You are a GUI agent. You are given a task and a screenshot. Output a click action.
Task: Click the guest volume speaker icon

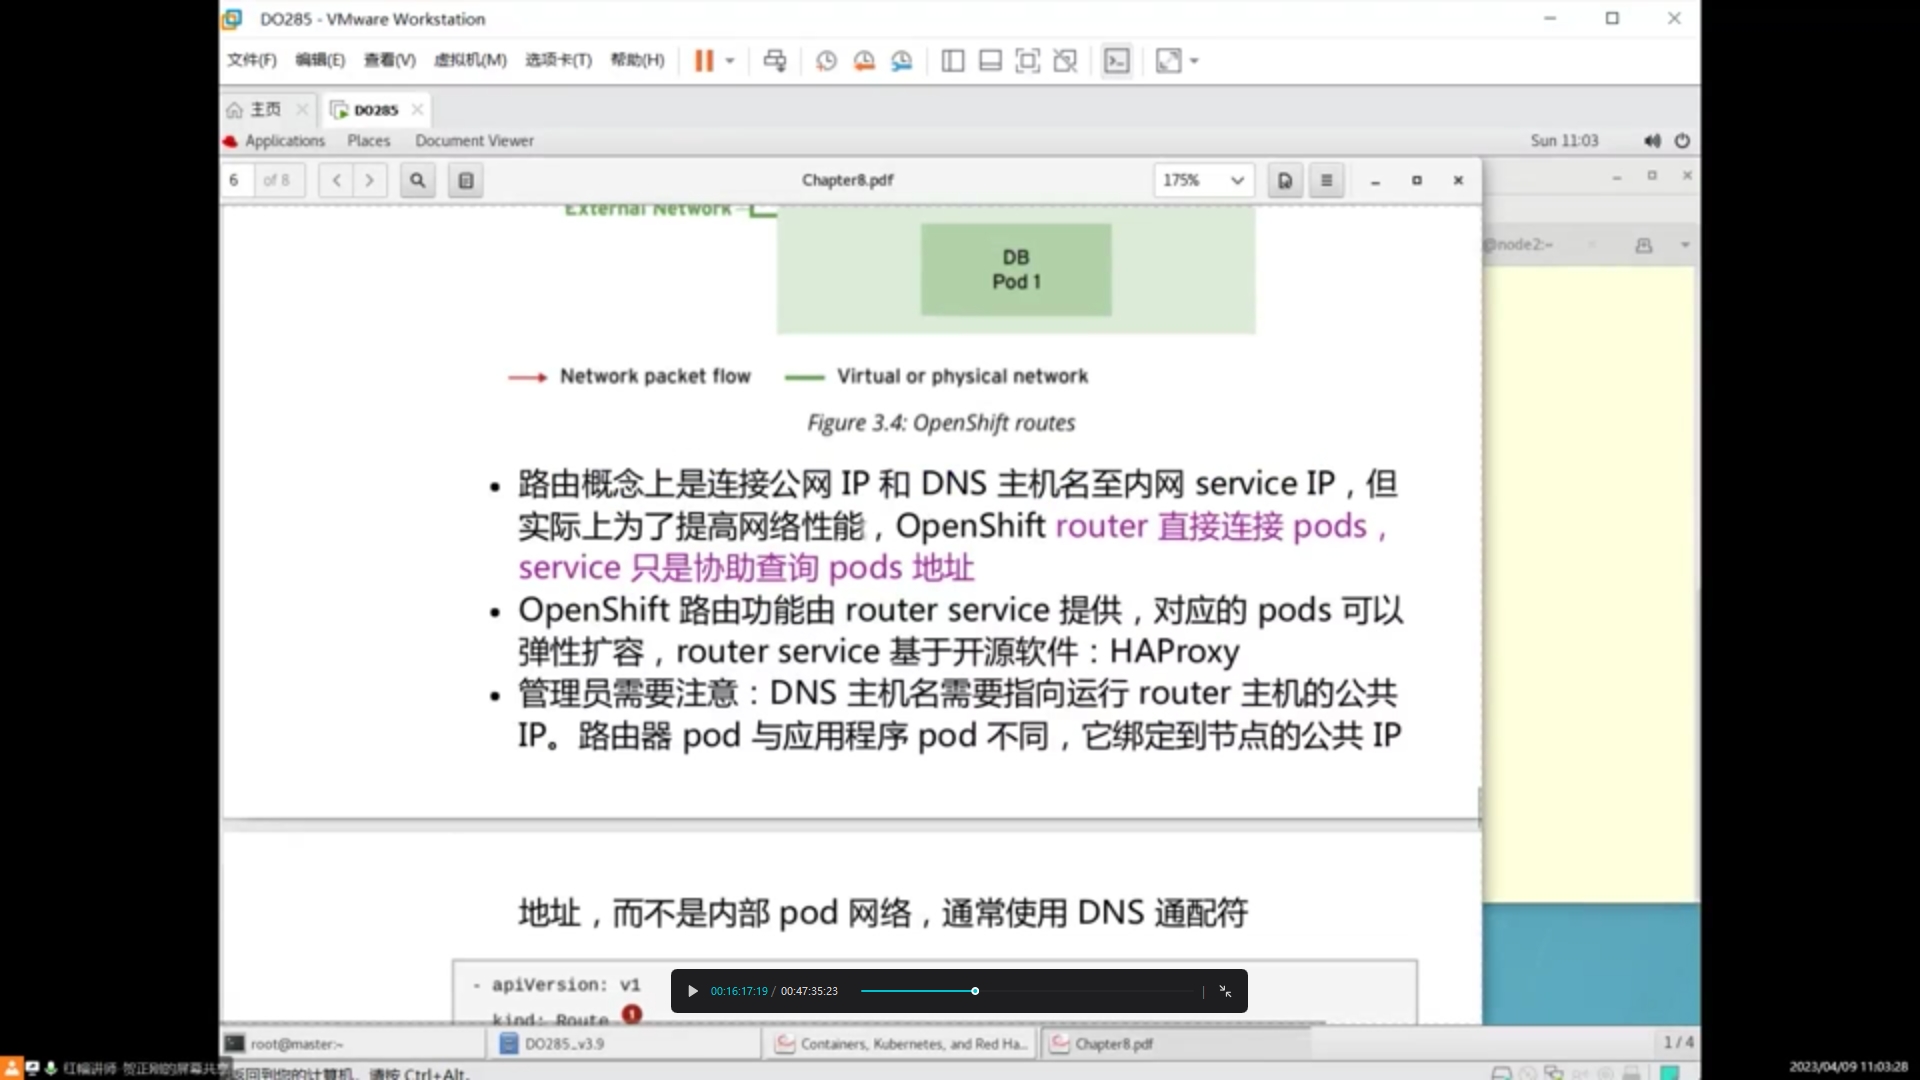[1652, 141]
